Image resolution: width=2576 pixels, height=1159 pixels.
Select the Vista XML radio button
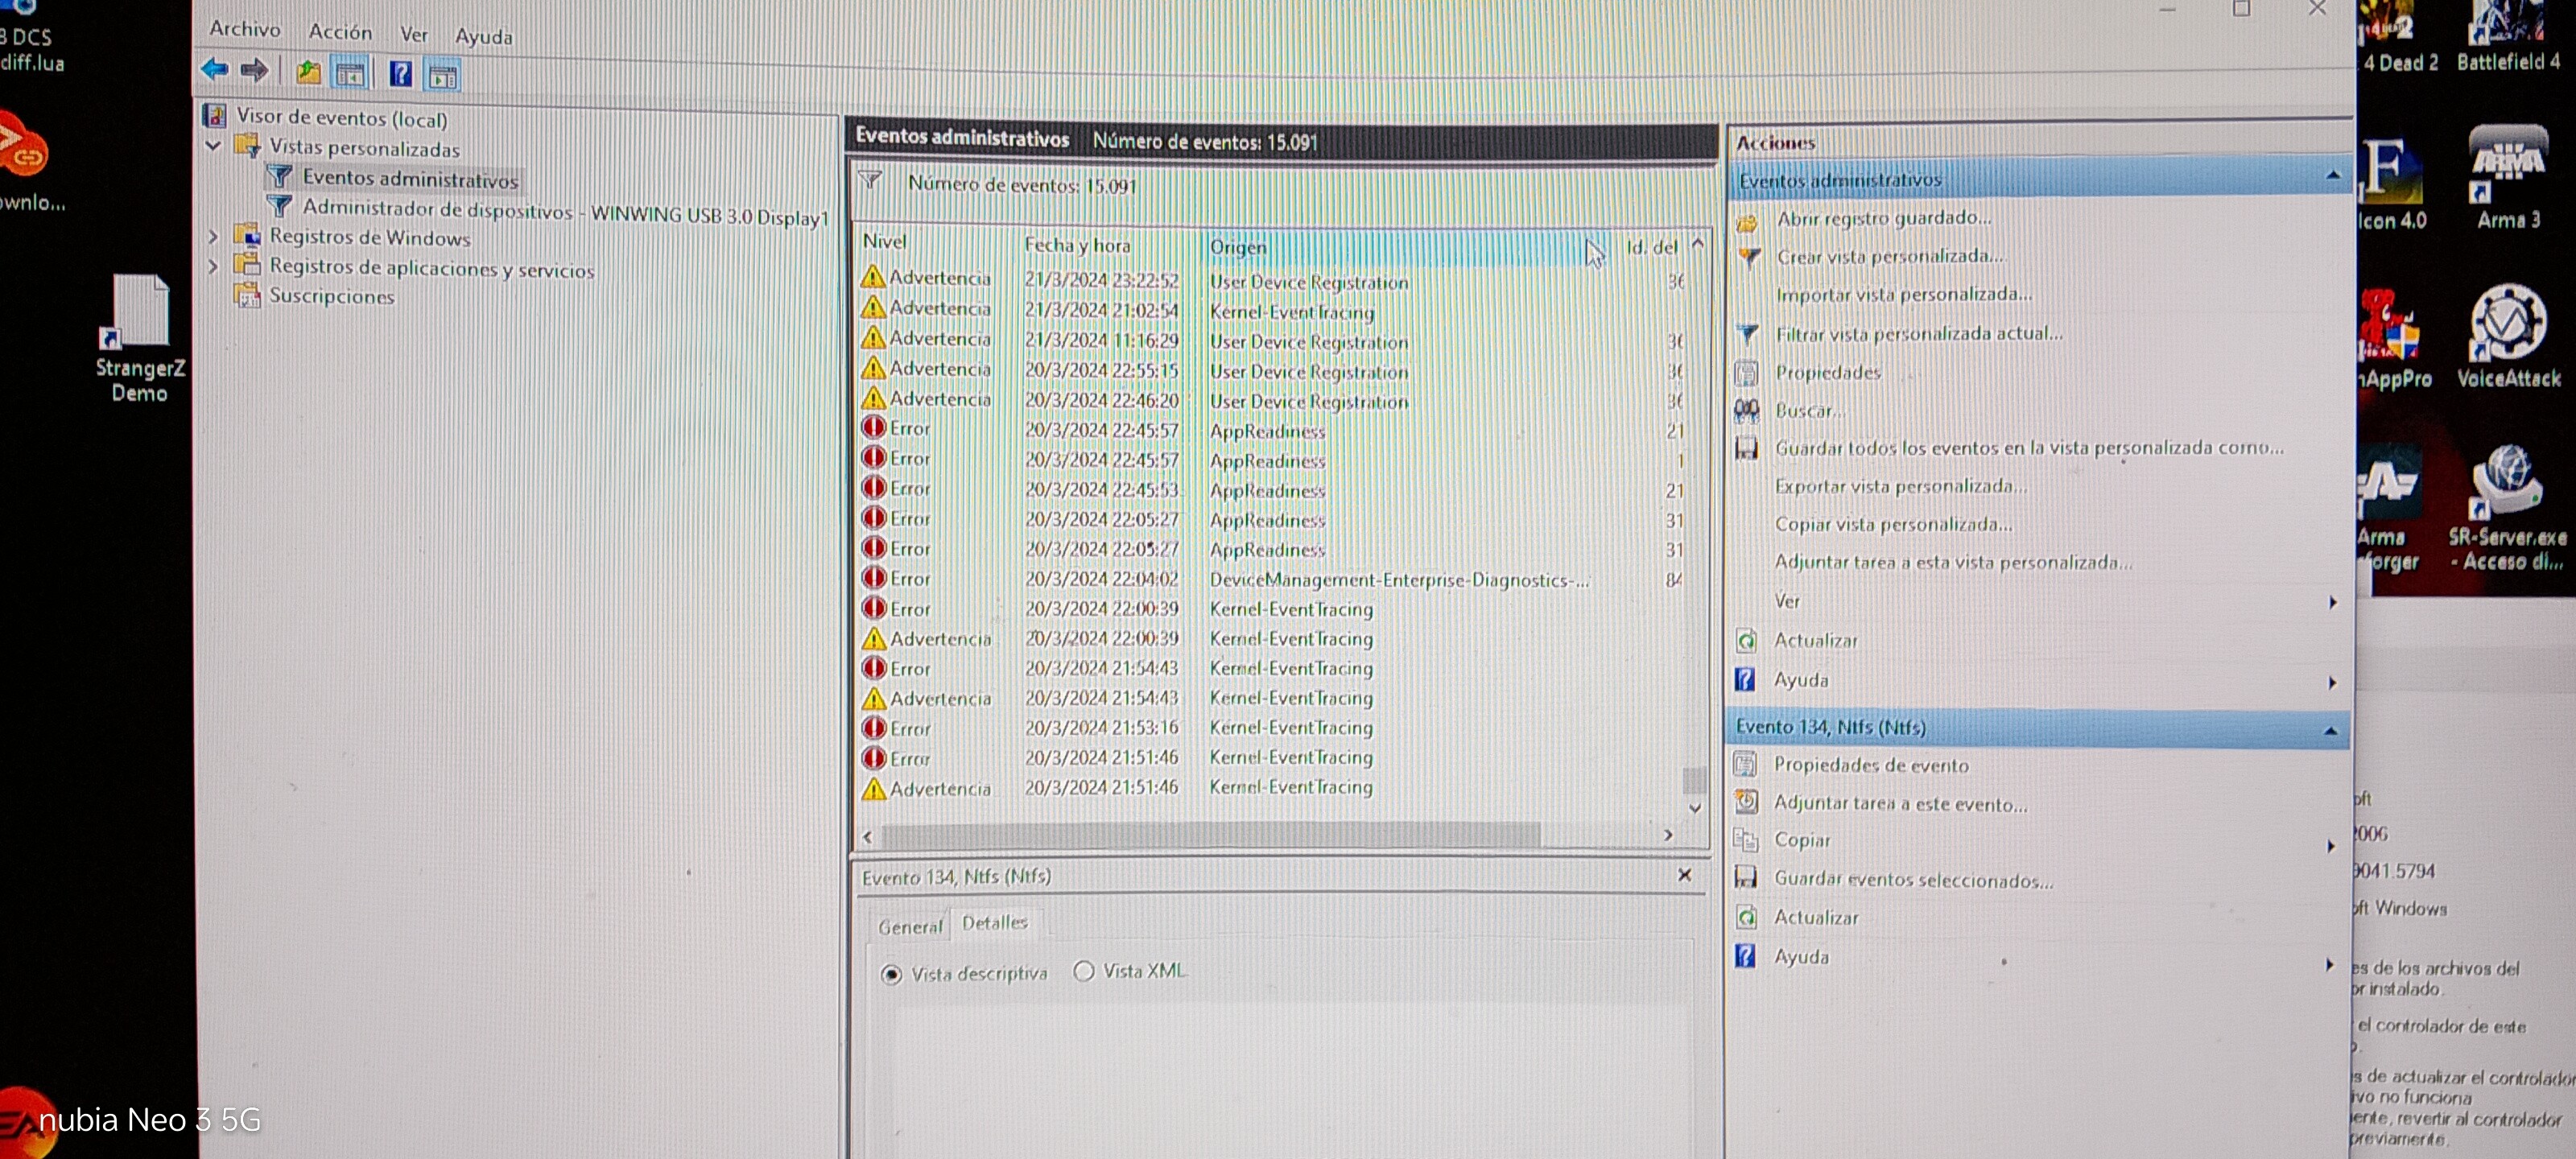[1083, 971]
